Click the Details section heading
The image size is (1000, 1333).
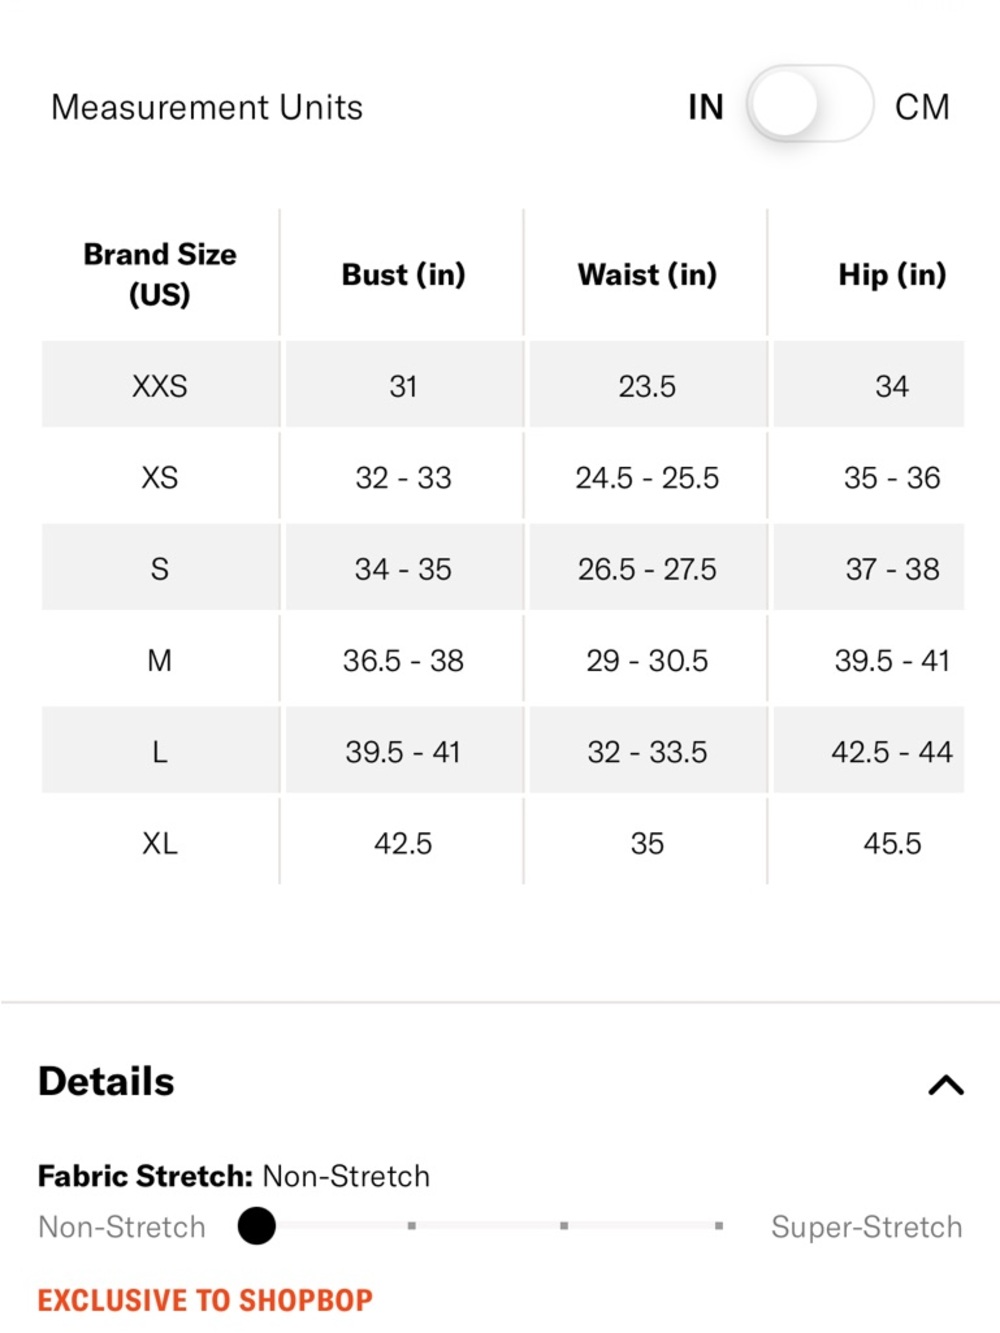coord(106,1082)
